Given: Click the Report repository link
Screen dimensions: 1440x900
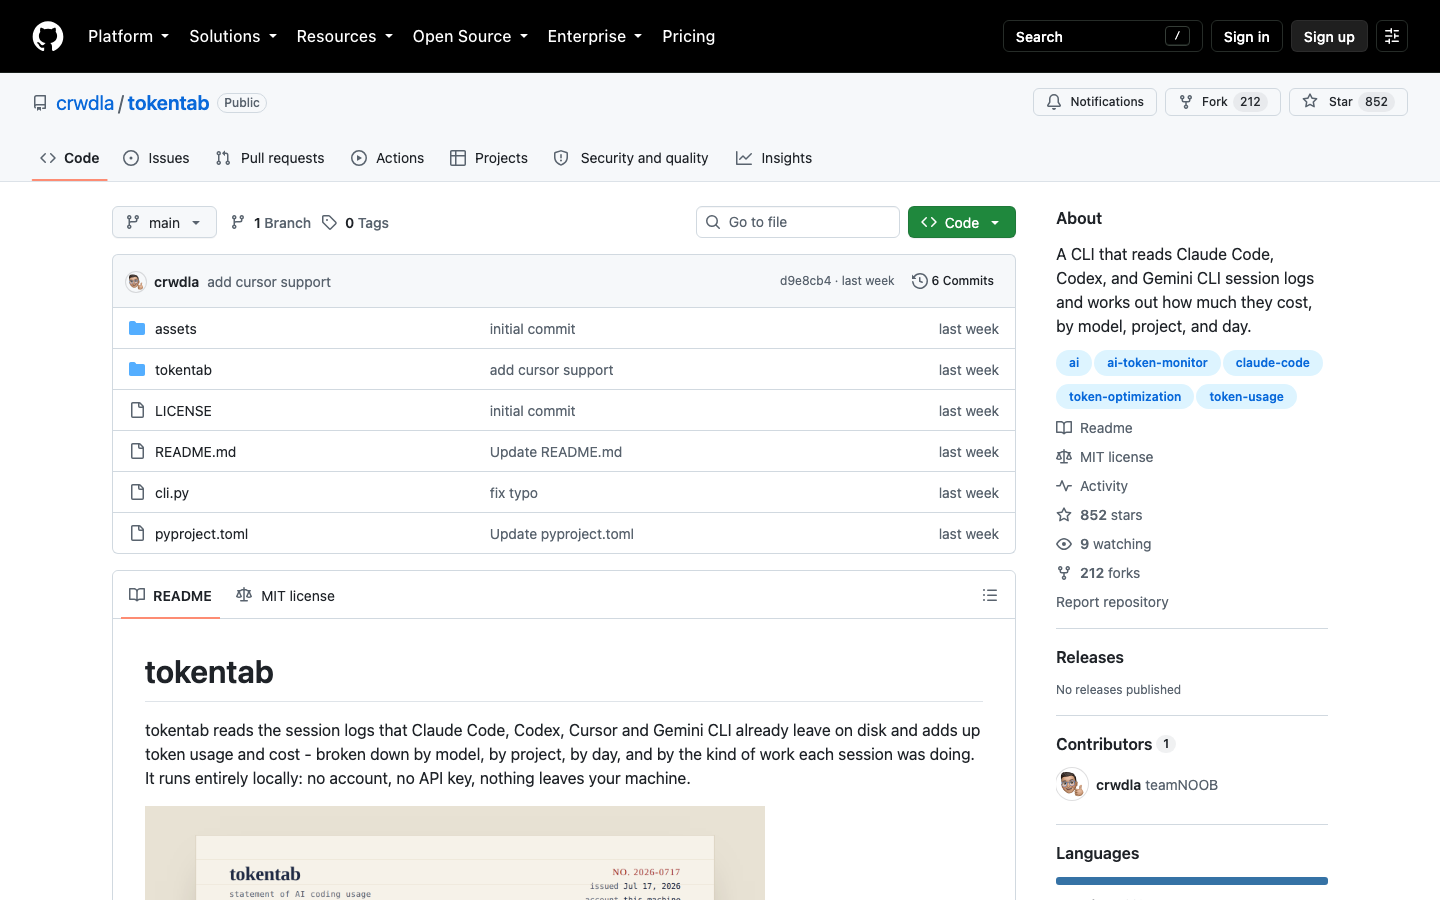Looking at the screenshot, I should coord(1112,602).
